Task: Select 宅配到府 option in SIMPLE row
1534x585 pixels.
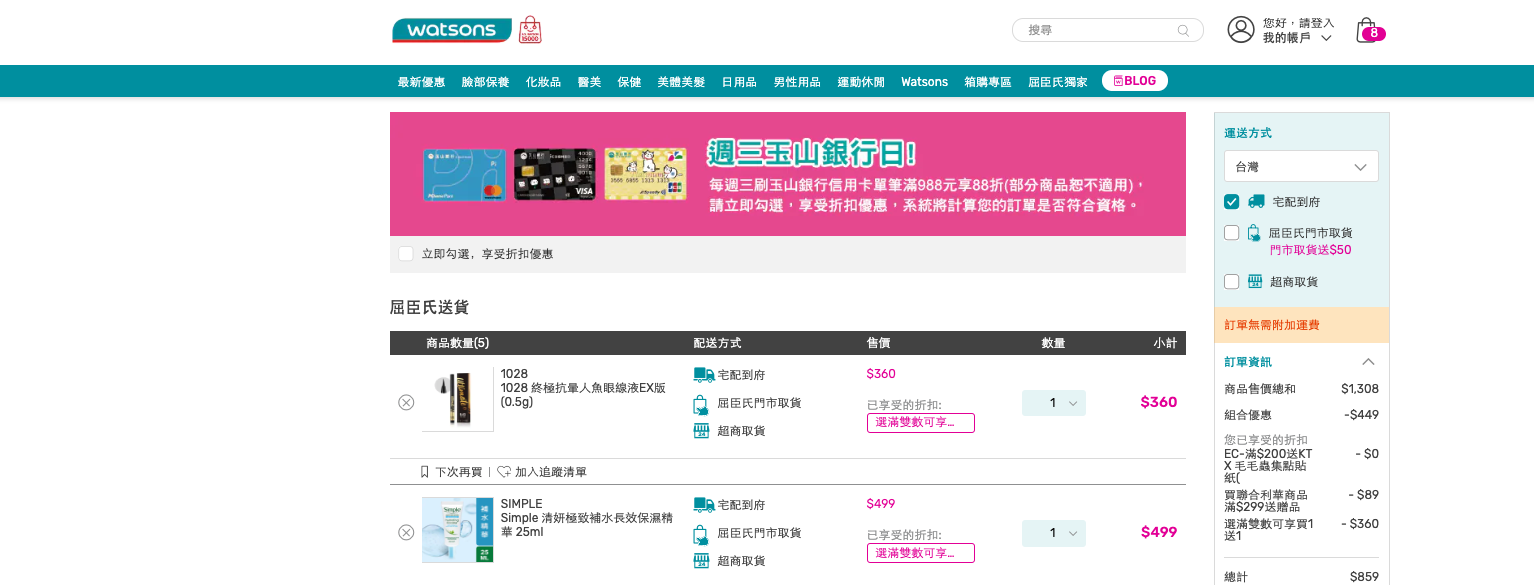Action: [x=742, y=505]
